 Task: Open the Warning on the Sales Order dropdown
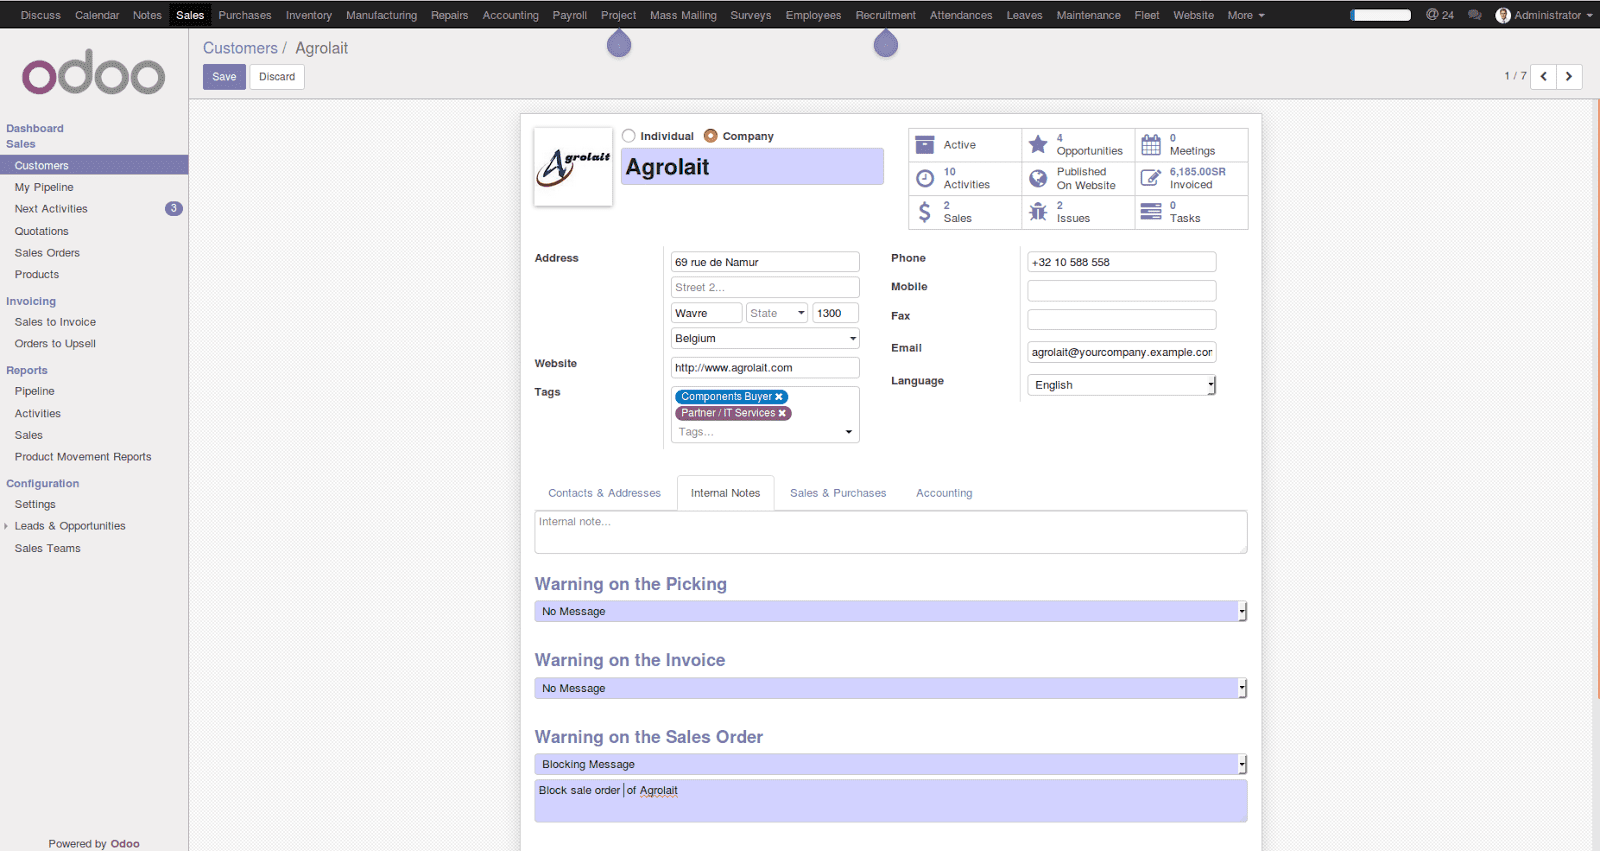[891, 764]
